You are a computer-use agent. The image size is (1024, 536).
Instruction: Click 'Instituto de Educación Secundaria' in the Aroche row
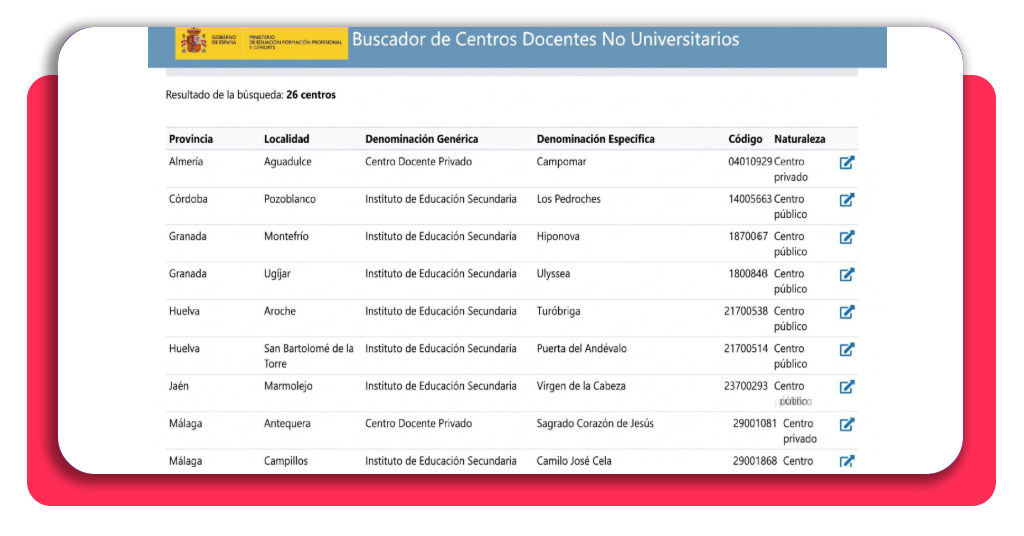pyautogui.click(x=441, y=311)
